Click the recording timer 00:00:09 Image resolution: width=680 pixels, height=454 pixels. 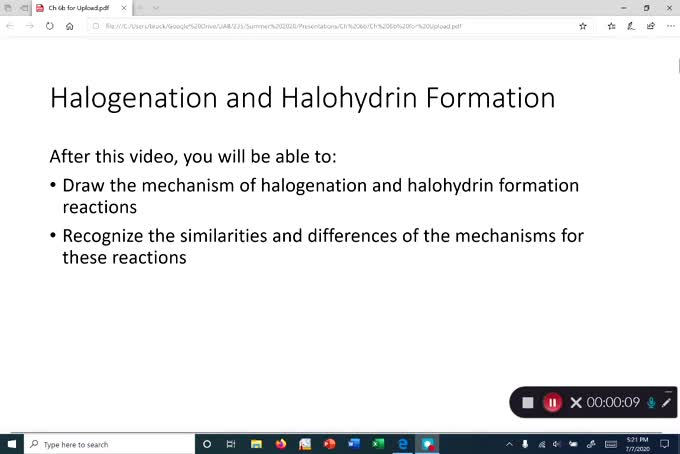[613, 403]
